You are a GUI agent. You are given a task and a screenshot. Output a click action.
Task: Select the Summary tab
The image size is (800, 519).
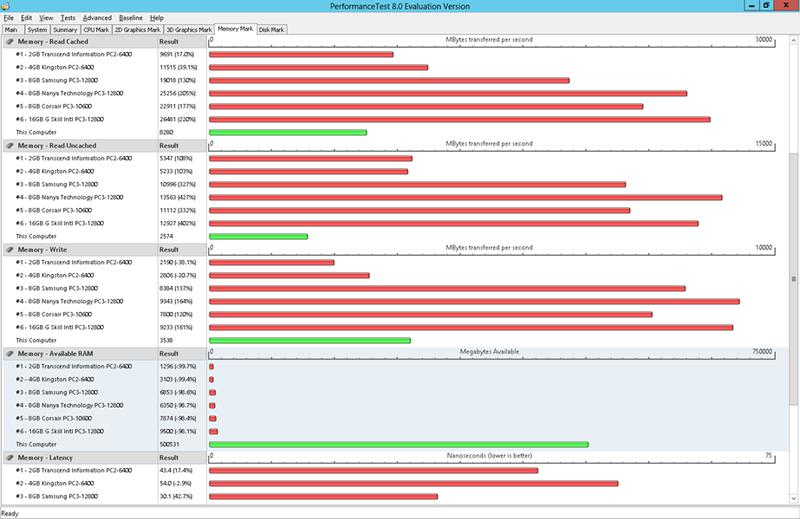click(65, 30)
